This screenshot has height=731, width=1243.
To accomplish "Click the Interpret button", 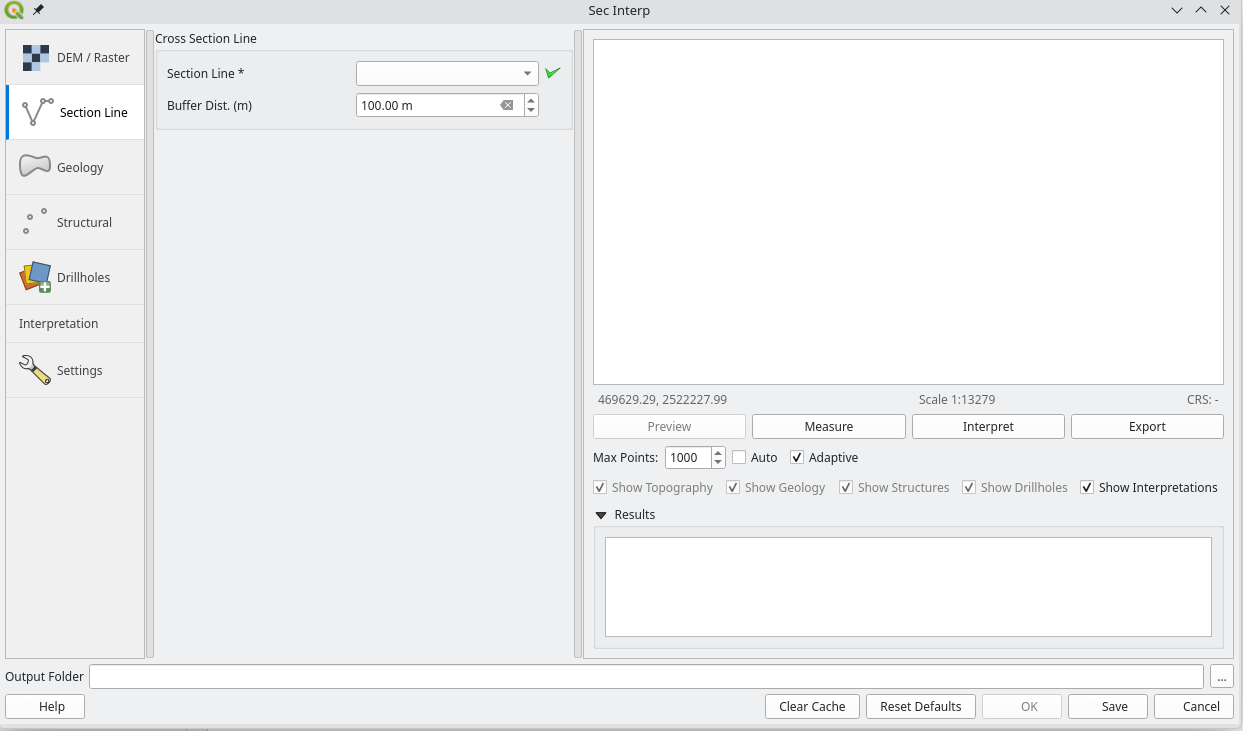I will click(x=987, y=426).
